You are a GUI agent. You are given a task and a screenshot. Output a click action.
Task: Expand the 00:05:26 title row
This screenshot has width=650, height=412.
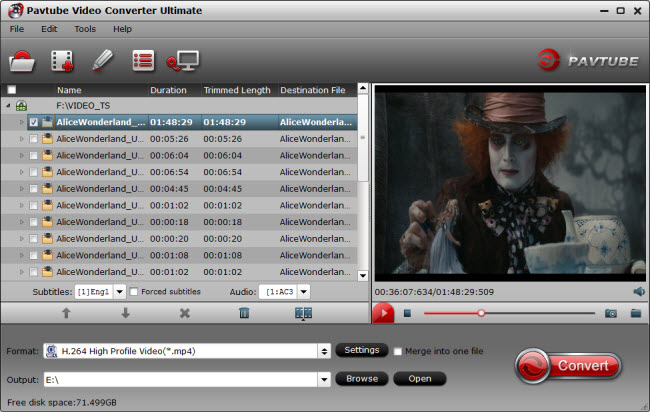22,139
